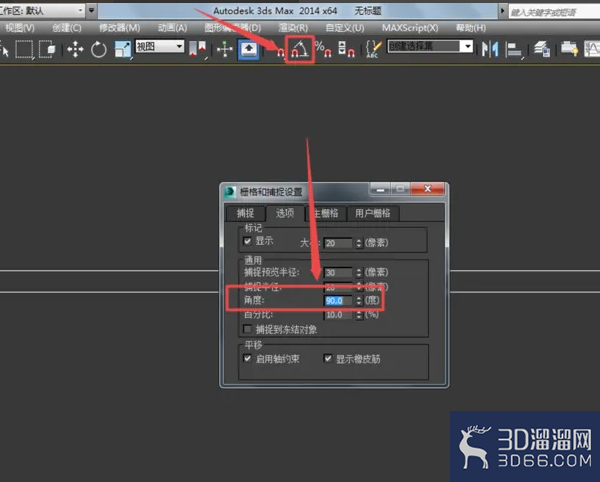Toggle 捕捉到冻结对象 checkbox
The width and height of the screenshot is (600, 482).
point(247,329)
